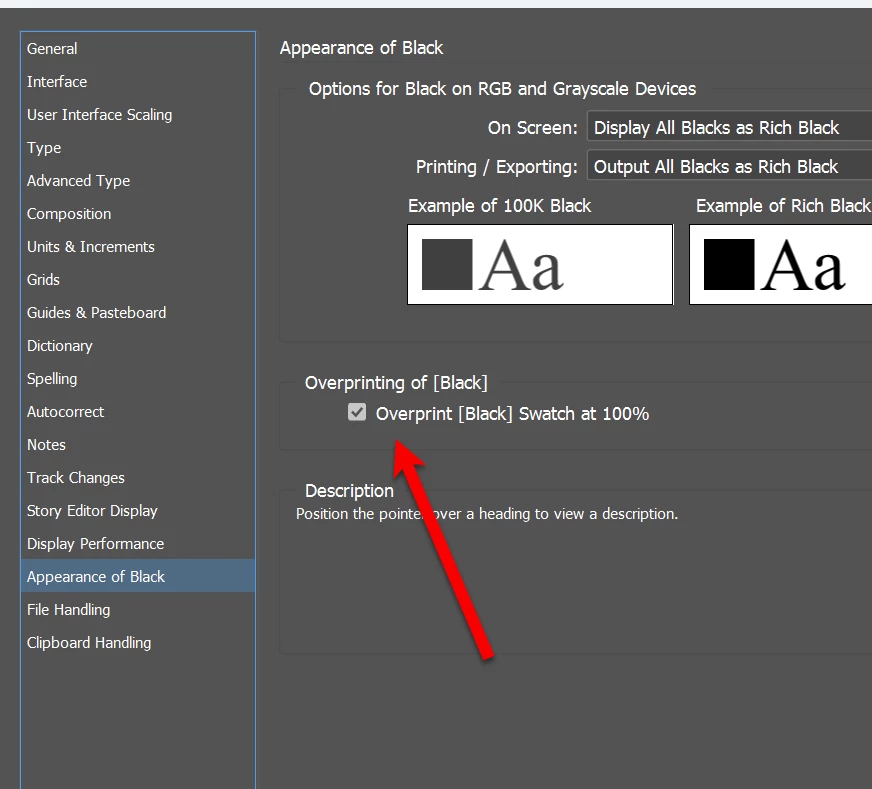
Task: Click the Rich Black example preview
Action: tap(781, 265)
